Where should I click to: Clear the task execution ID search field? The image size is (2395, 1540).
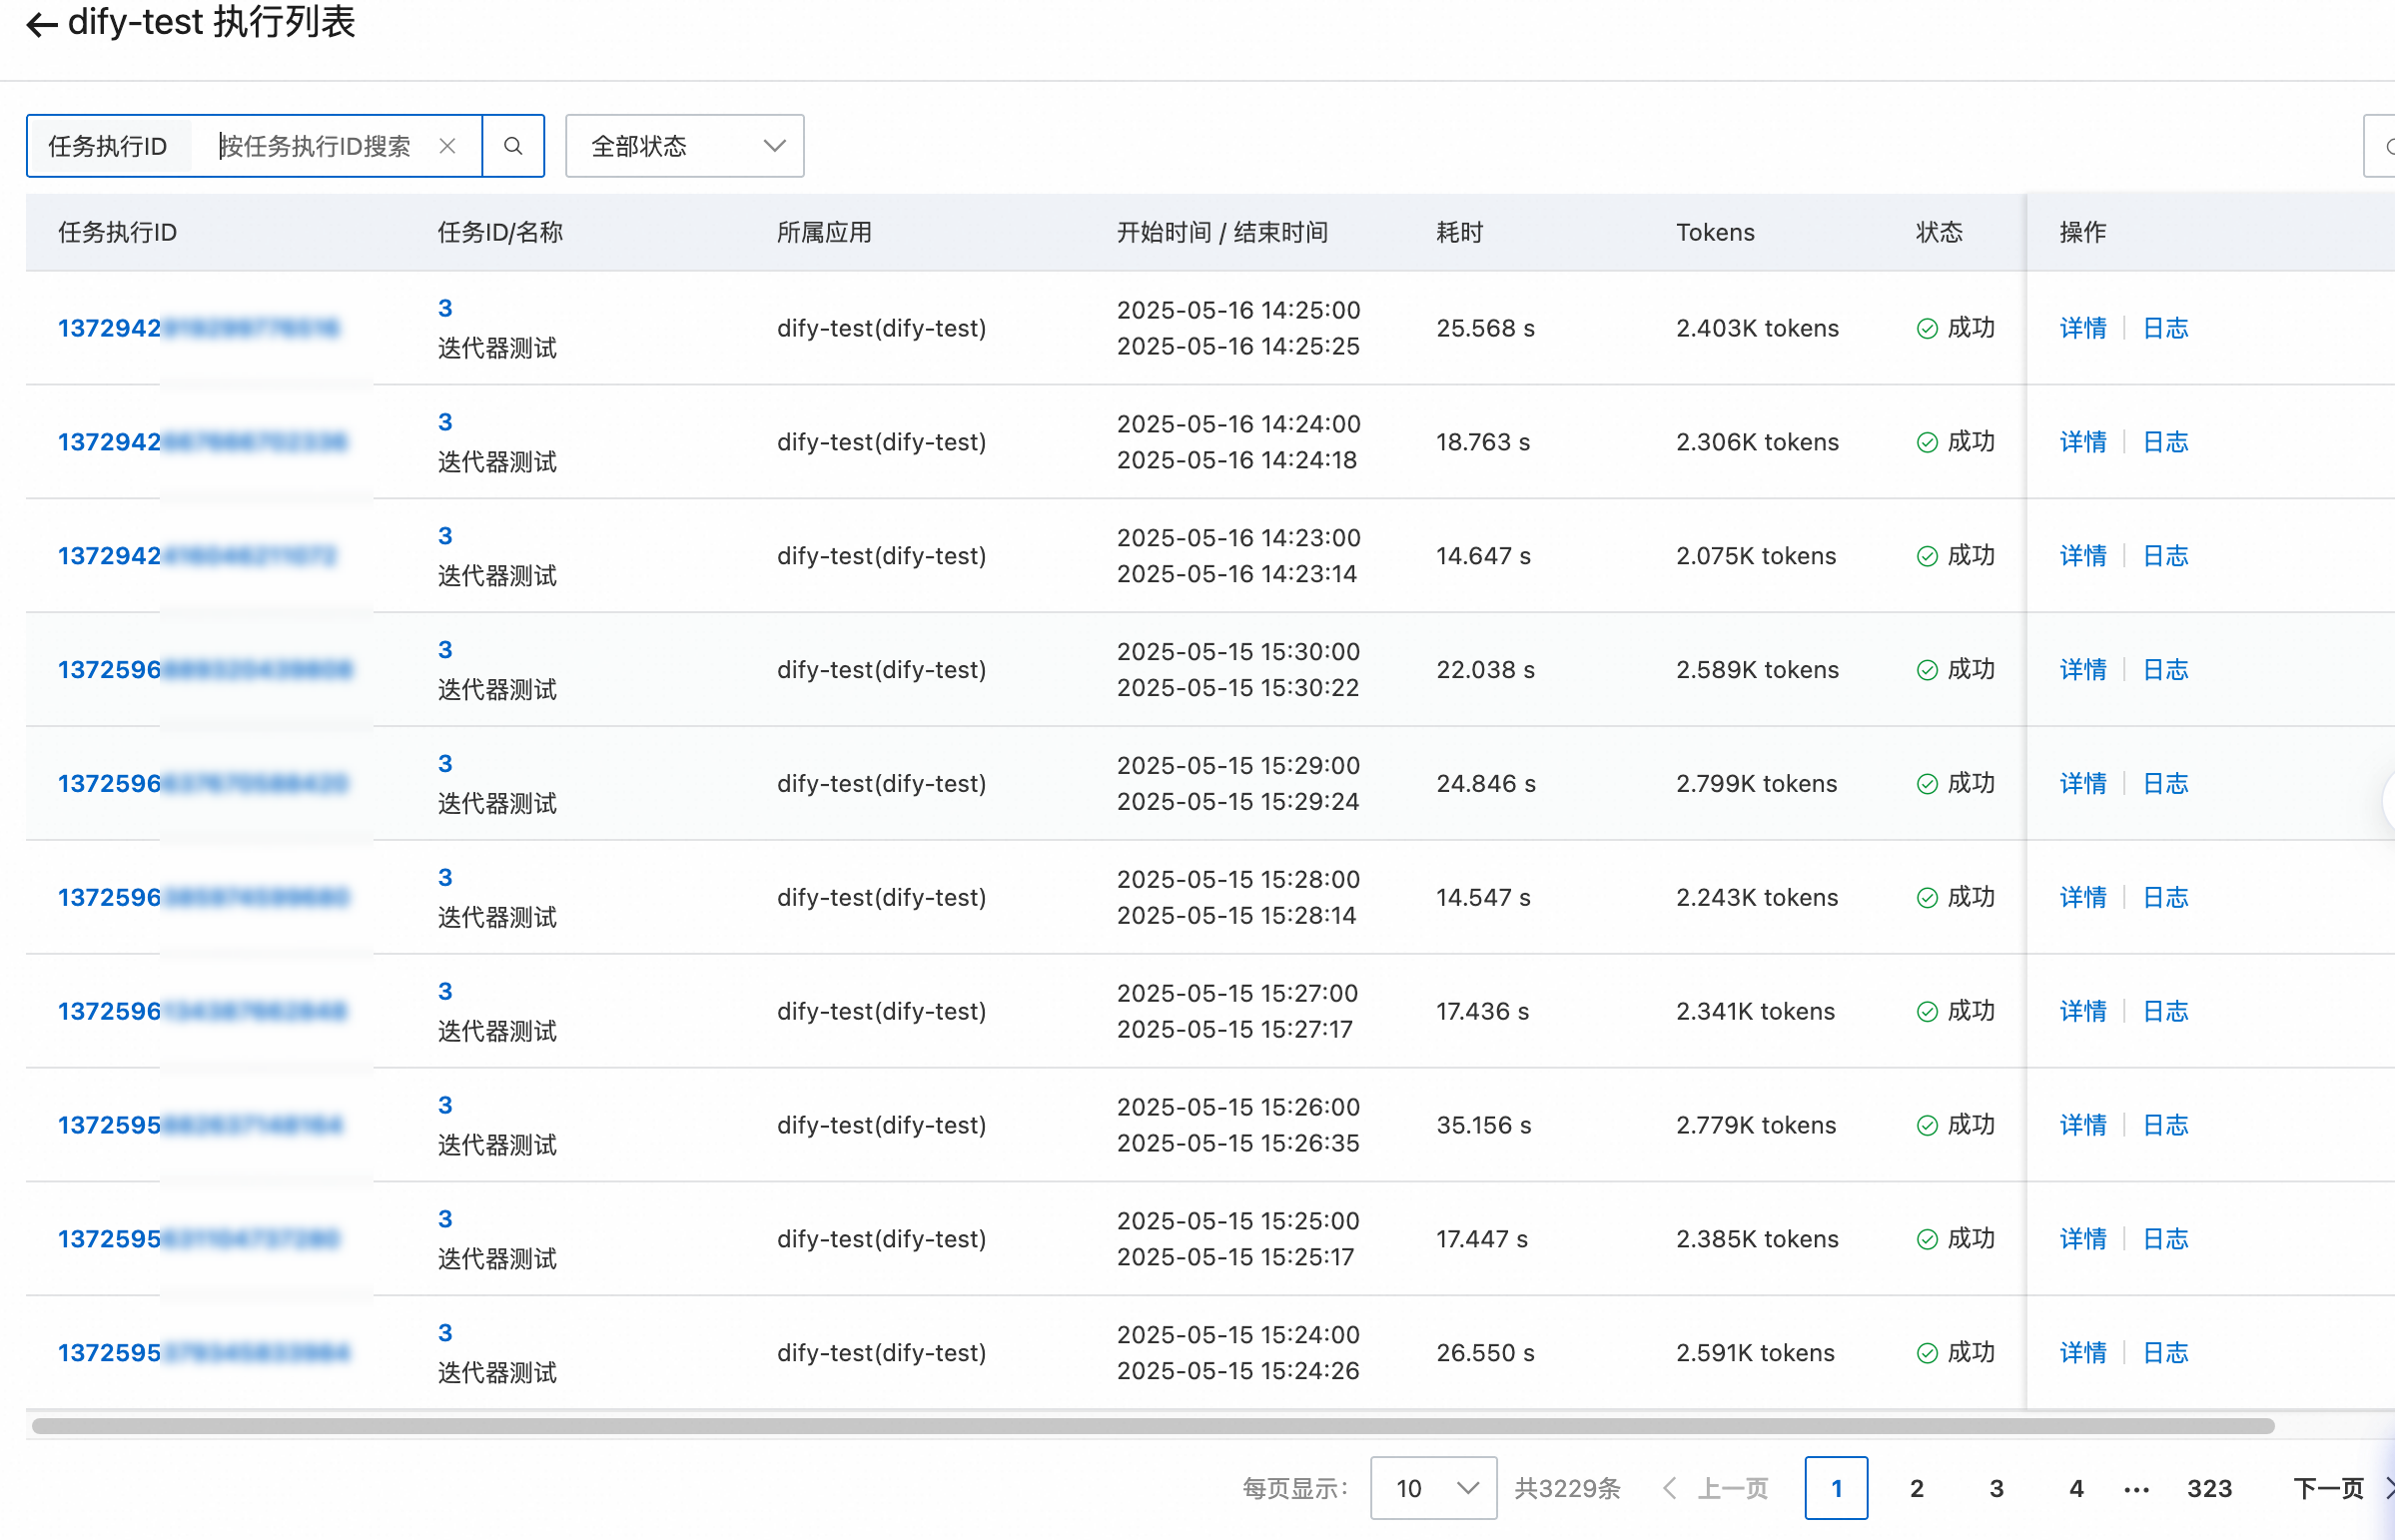(x=447, y=146)
